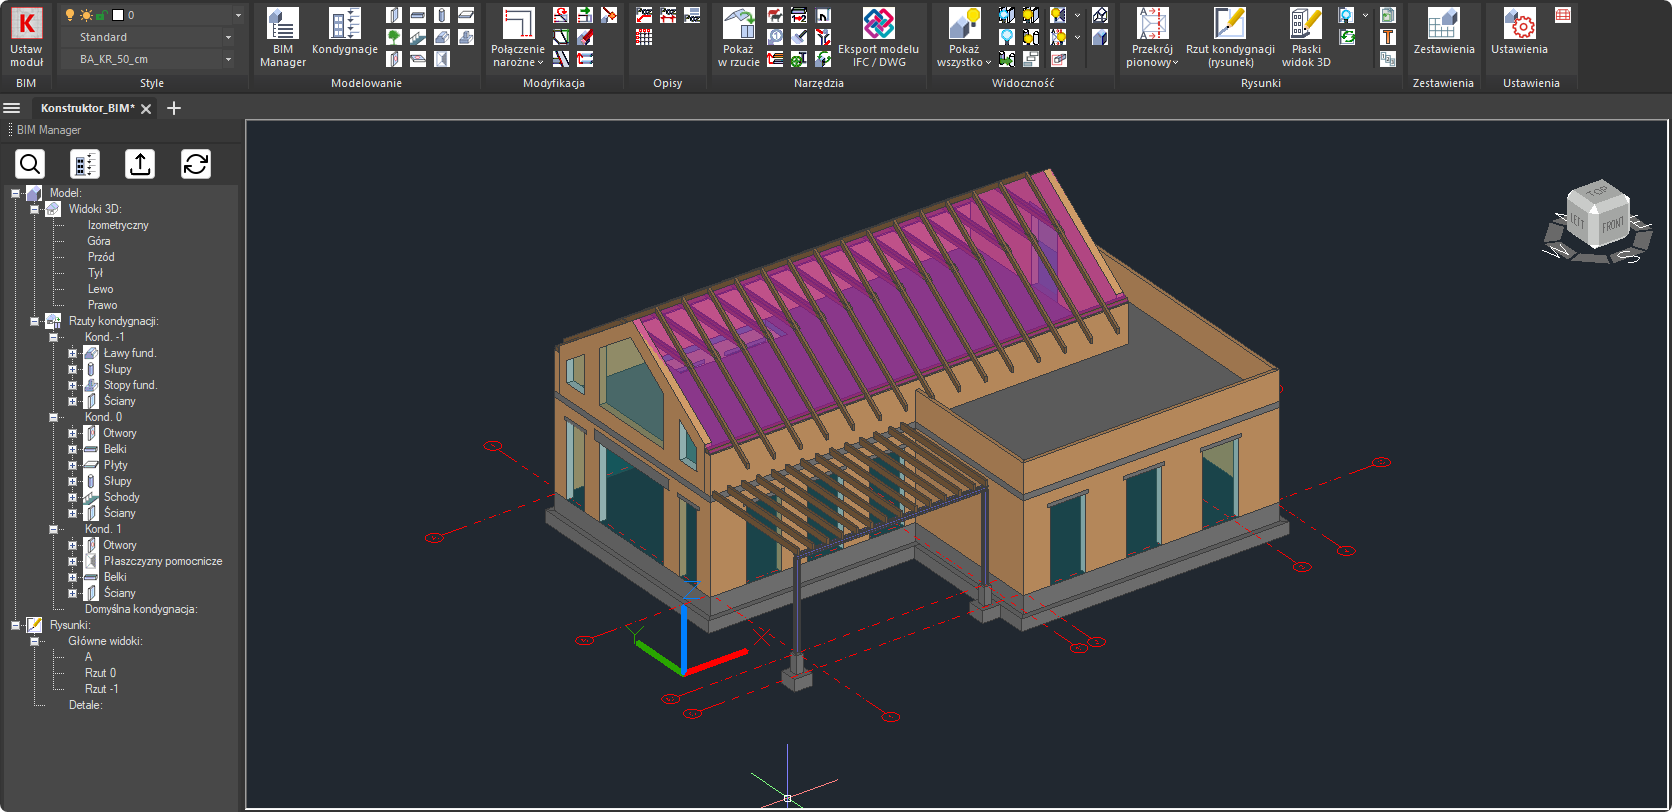
Task: Click Rzut kondygnacji (rysunek) icon
Action: (x=1230, y=23)
